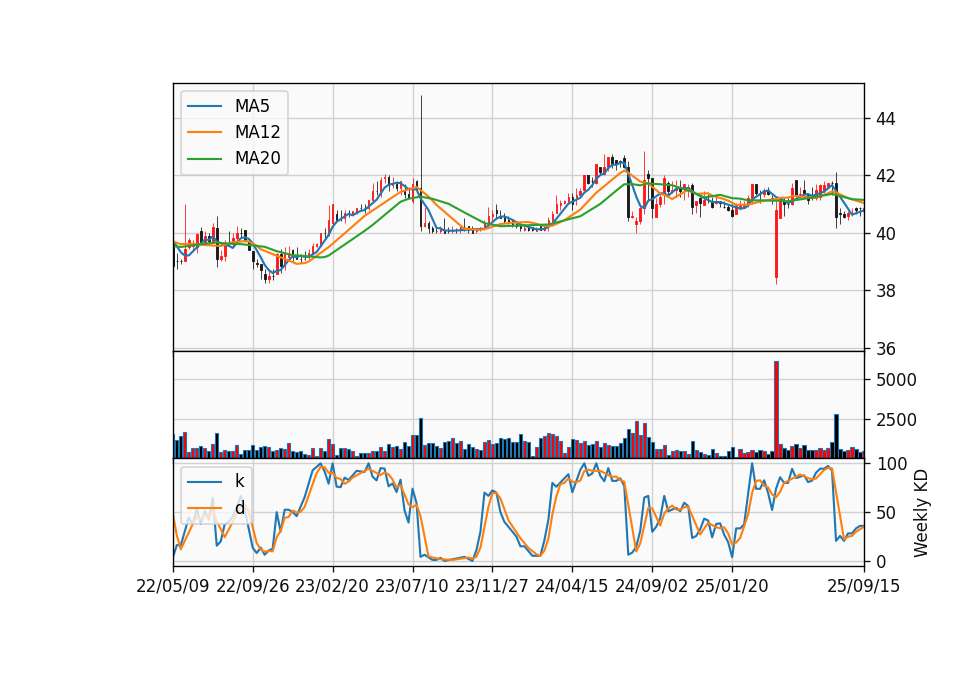Click the 24/04/15 date tick label
Viewport: 960px width, 690px height.
(572, 586)
